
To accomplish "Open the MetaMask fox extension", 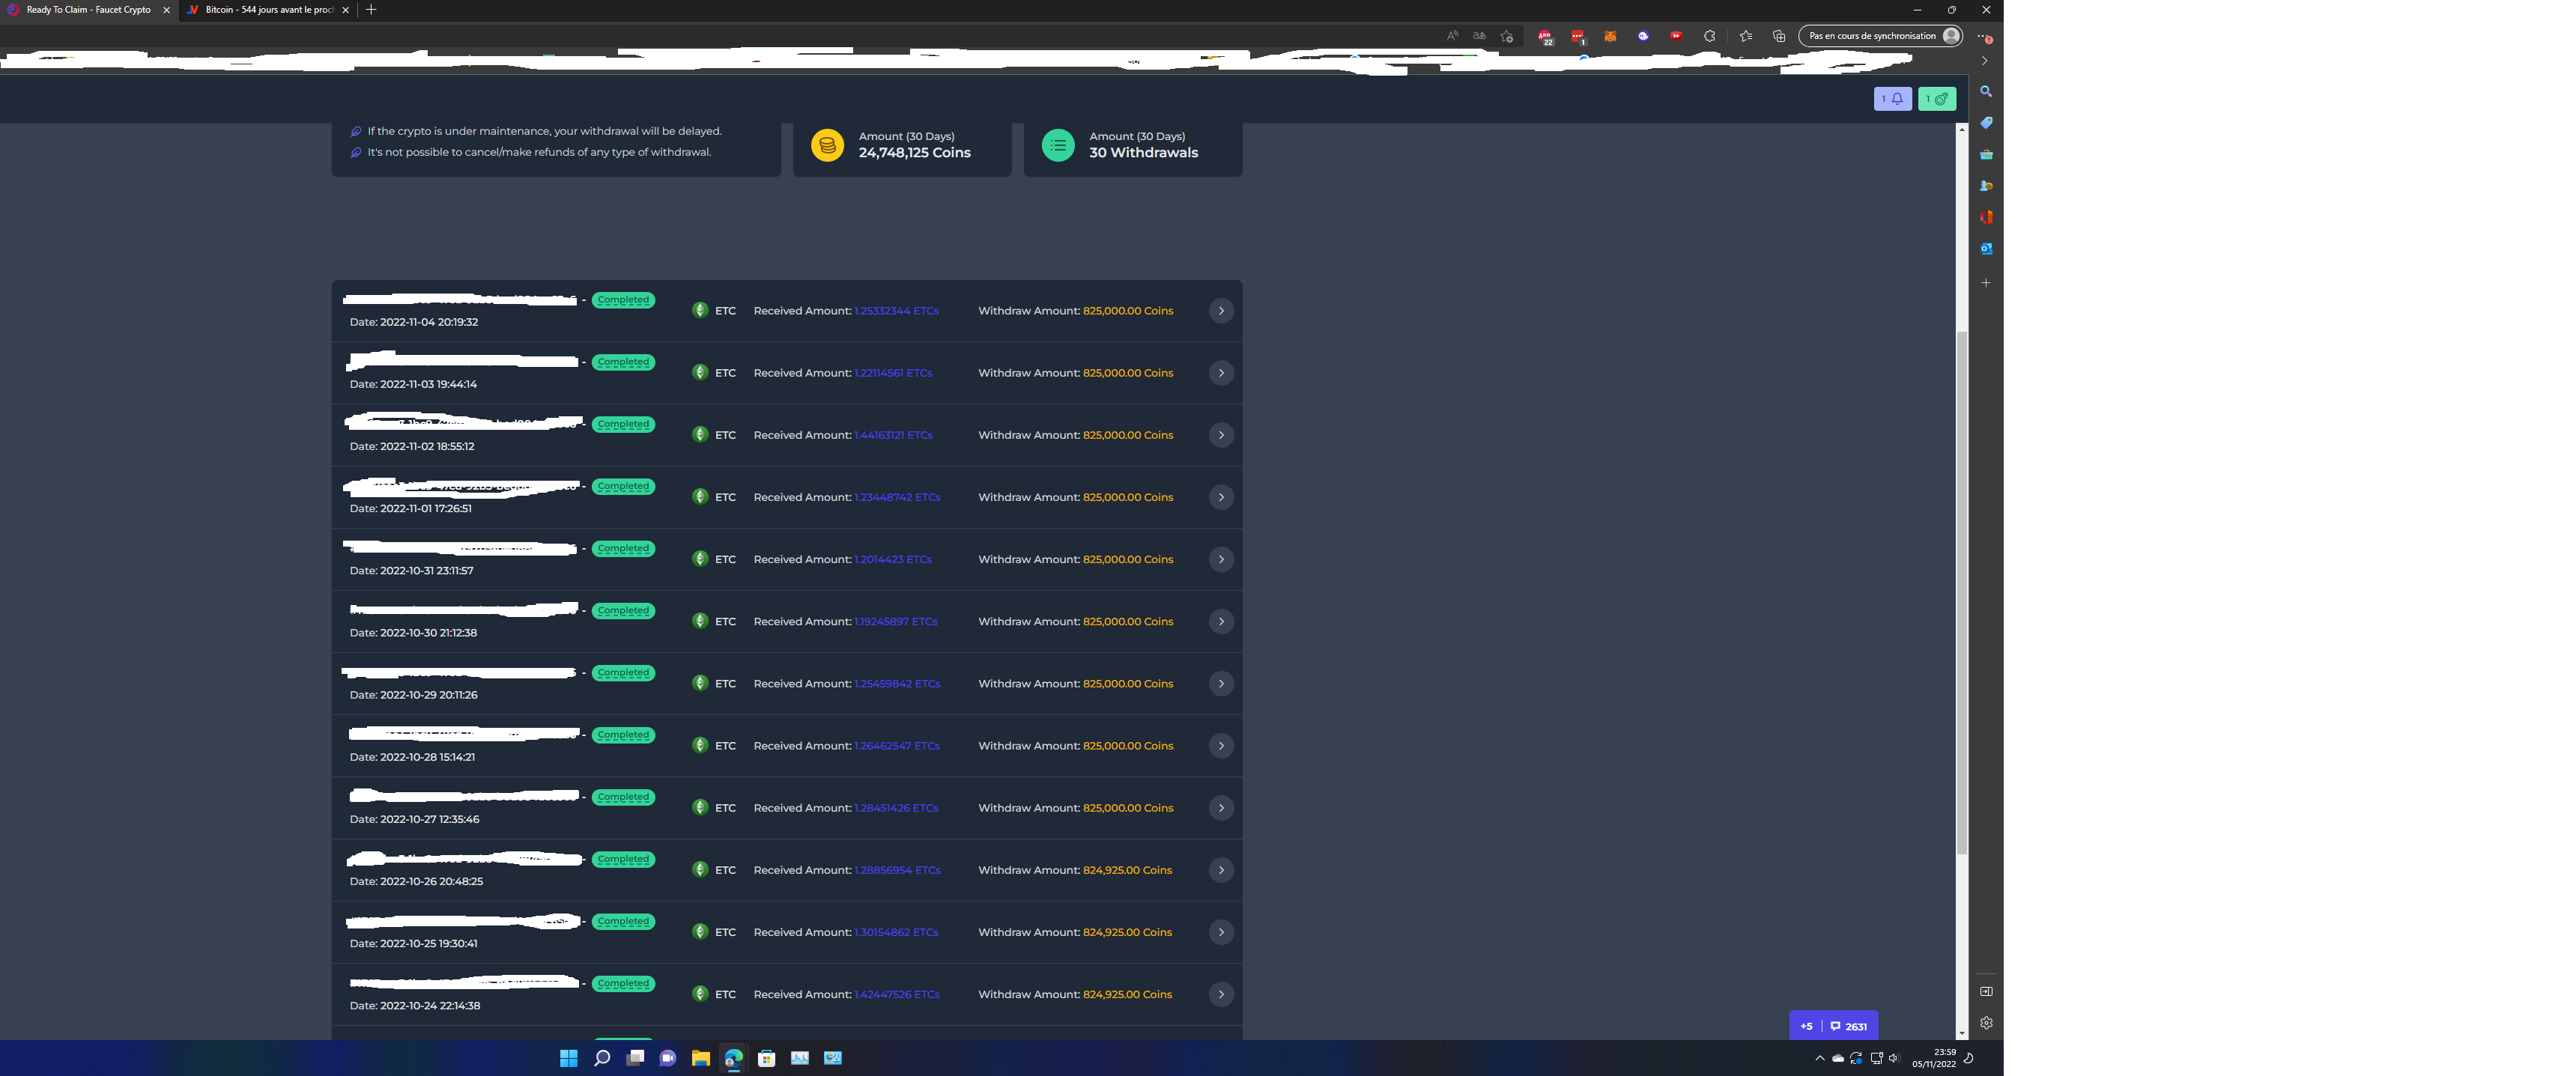I will [x=1610, y=36].
